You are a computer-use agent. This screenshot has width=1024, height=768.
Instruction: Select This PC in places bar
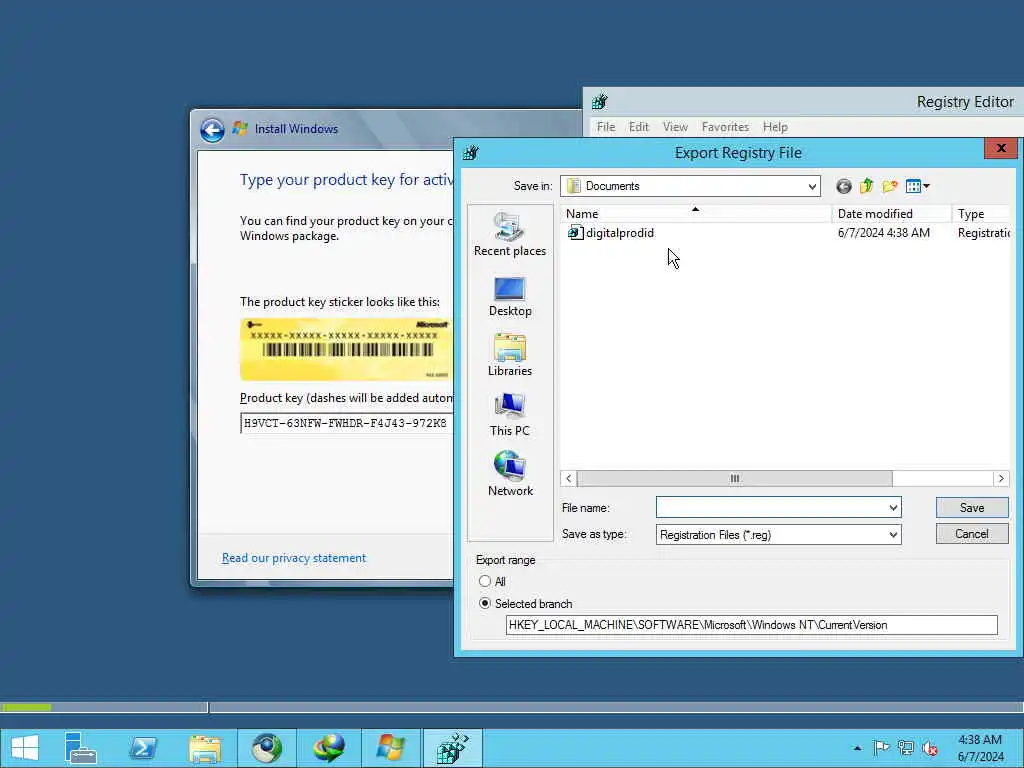509,415
